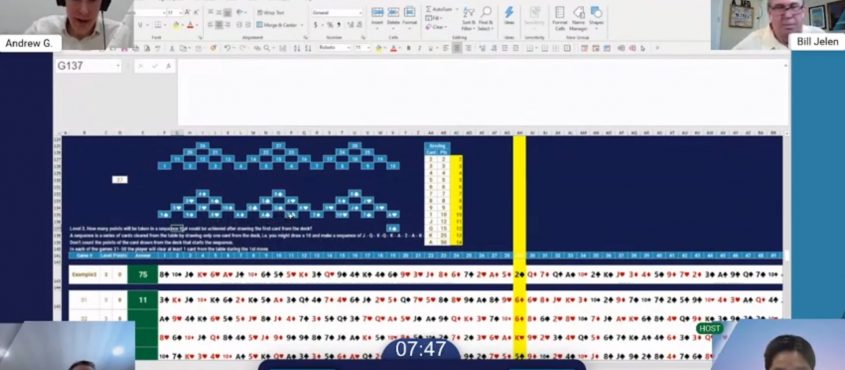Viewport: 845px width, 370px height.
Task: Expand the AutoSum dropdown menu
Action: coord(456,9)
